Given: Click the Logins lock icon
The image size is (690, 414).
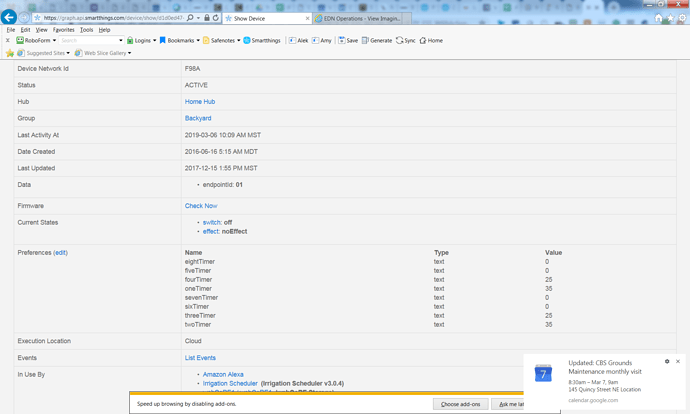Looking at the screenshot, I should tap(130, 40).
